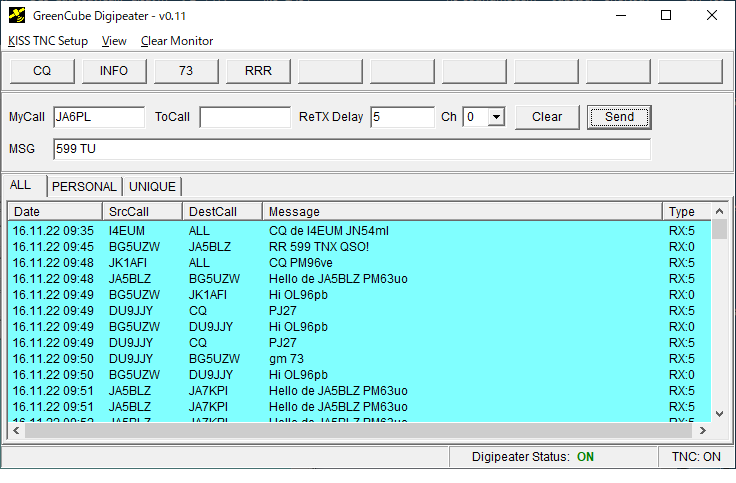This screenshot has height=483, width=736.
Task: Choose Clear Monitor from the menu bar
Action: pos(177,41)
